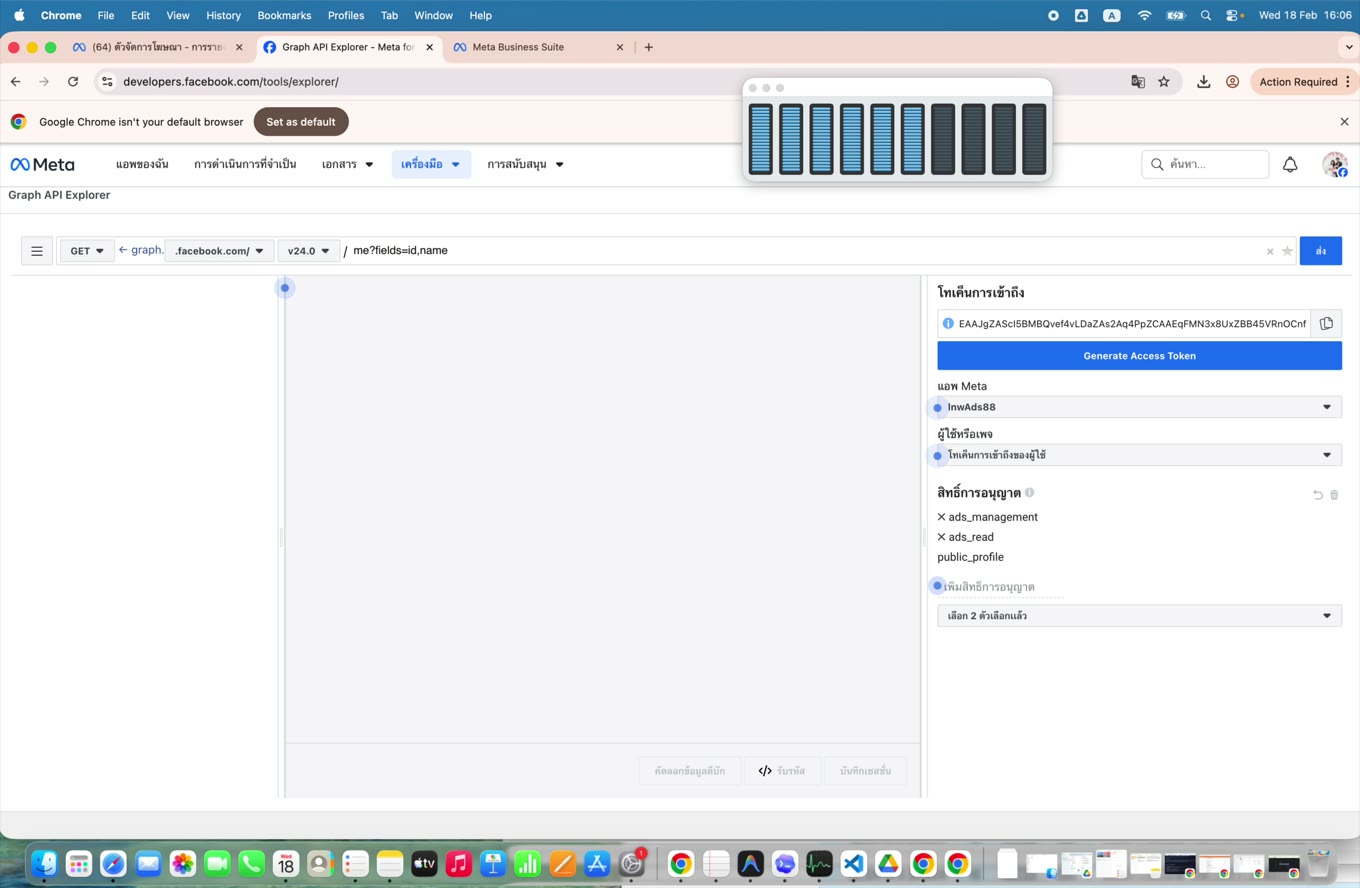1360x888 pixels.
Task: Copy the access token via copy icon
Action: [x=1326, y=323]
